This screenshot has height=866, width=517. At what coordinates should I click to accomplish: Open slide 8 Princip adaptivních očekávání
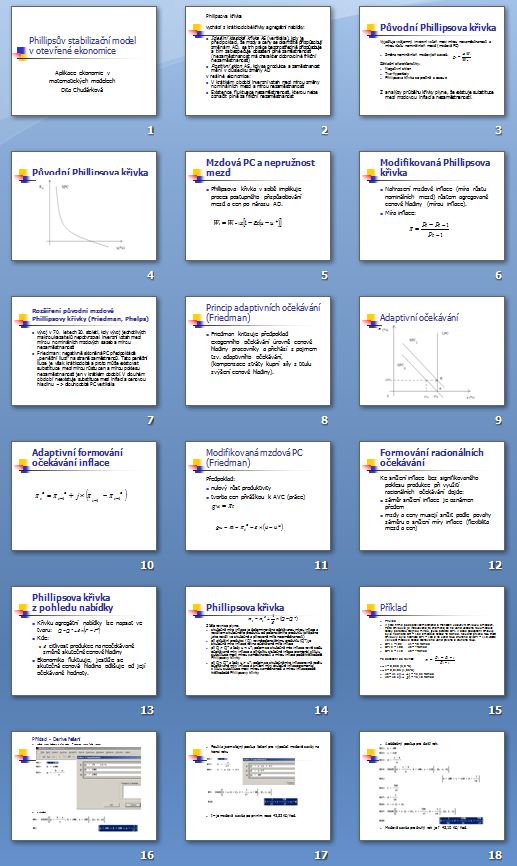coord(258,351)
